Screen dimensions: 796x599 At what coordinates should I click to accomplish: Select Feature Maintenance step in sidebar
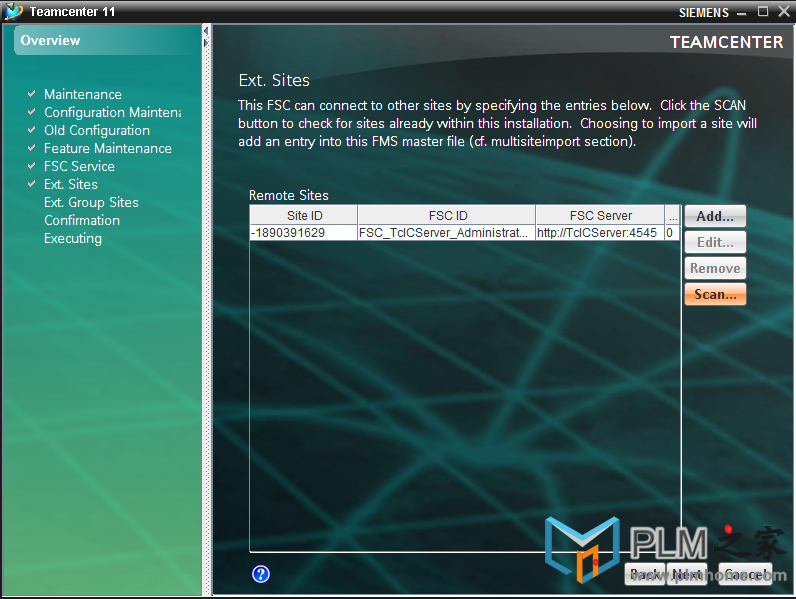pos(108,148)
